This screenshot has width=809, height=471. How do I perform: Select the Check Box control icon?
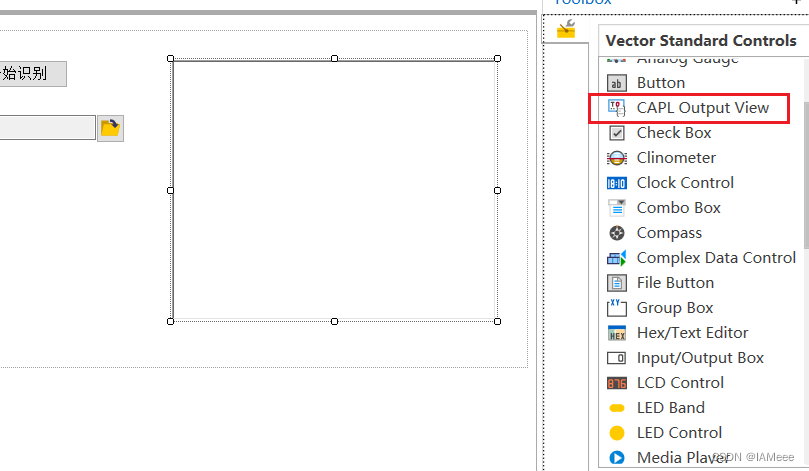click(x=617, y=133)
